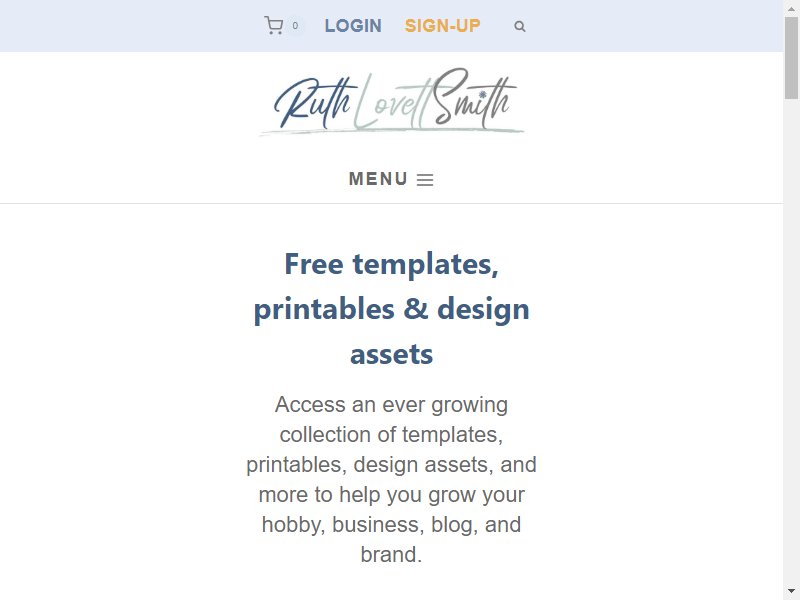Screen dimensions: 800x600
Task: Open the shopping cart icon
Action: 273,26
